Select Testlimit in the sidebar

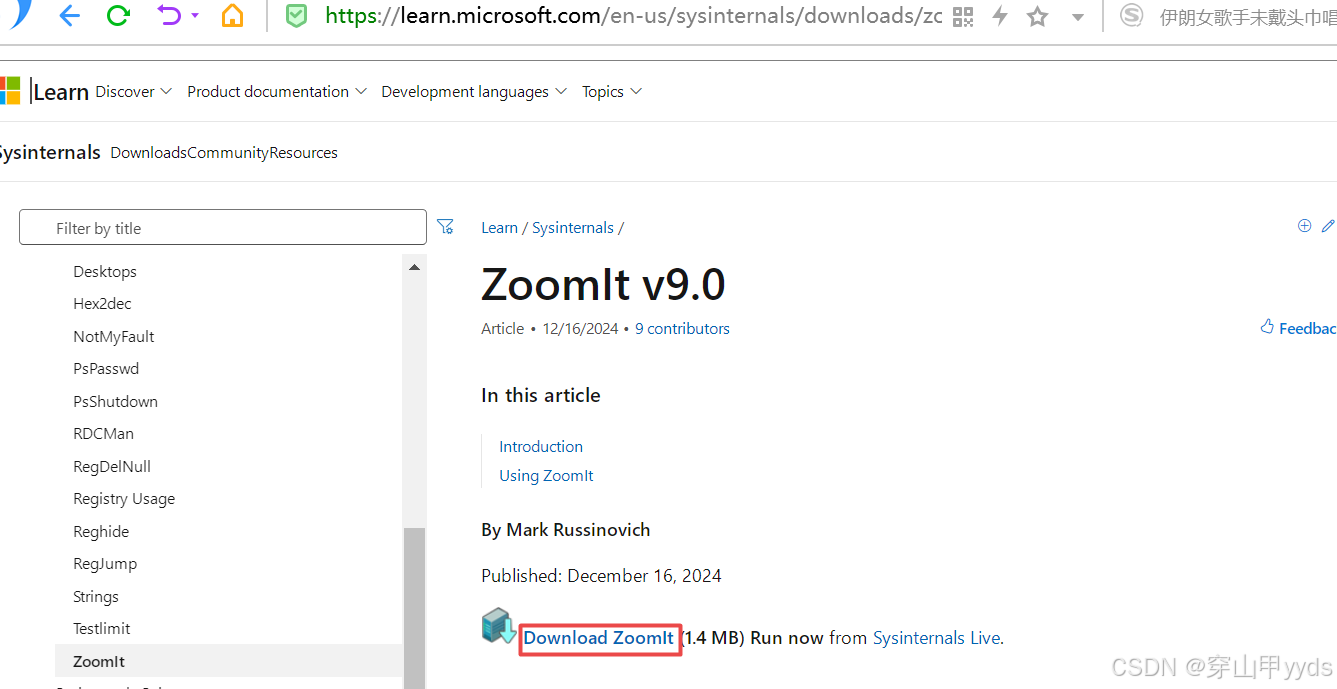coord(102,628)
